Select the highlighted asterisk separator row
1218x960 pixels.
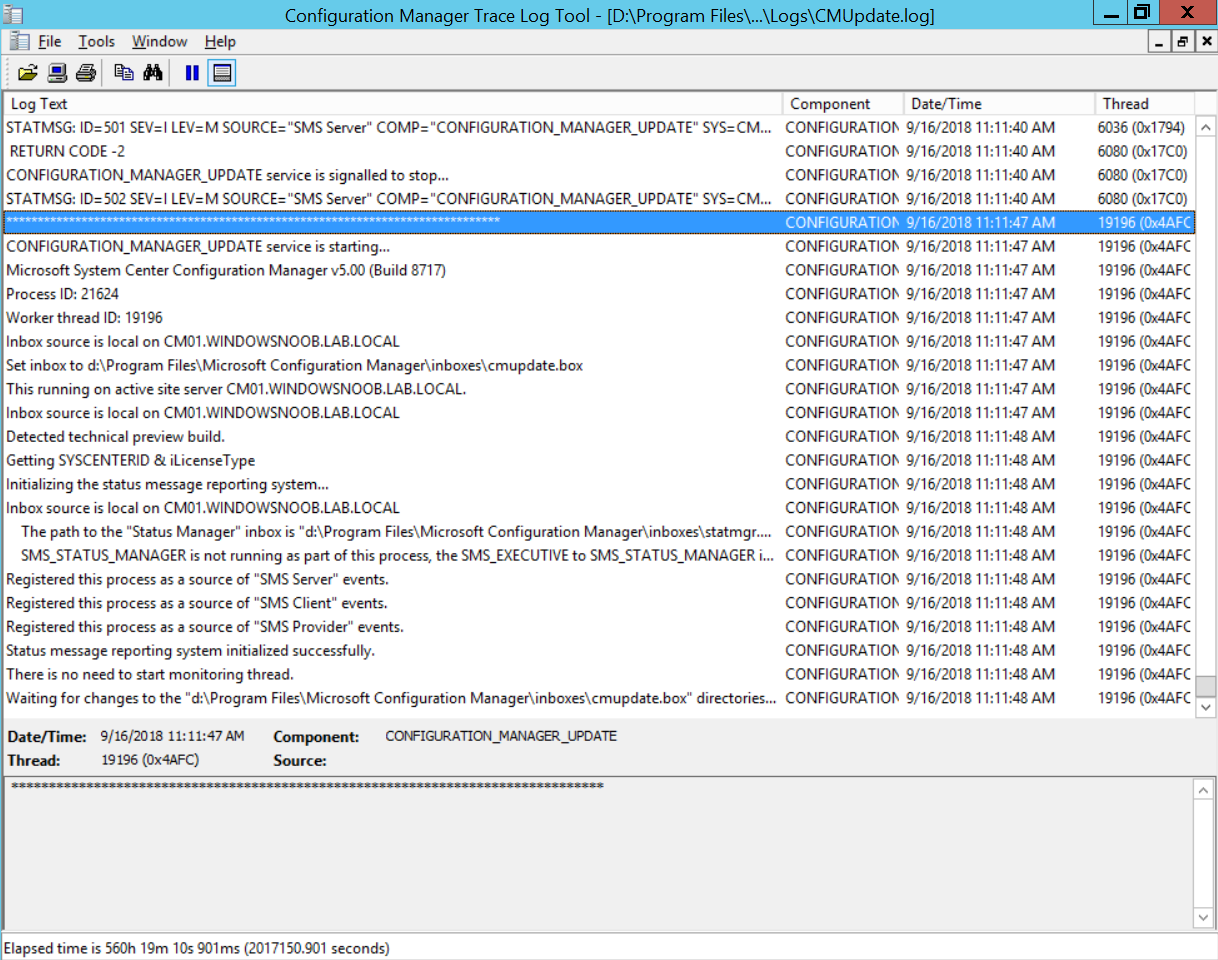(x=599, y=222)
